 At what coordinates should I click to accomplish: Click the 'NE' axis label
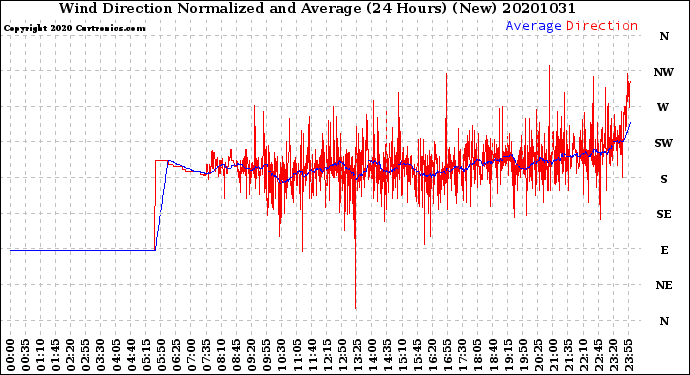(664, 286)
